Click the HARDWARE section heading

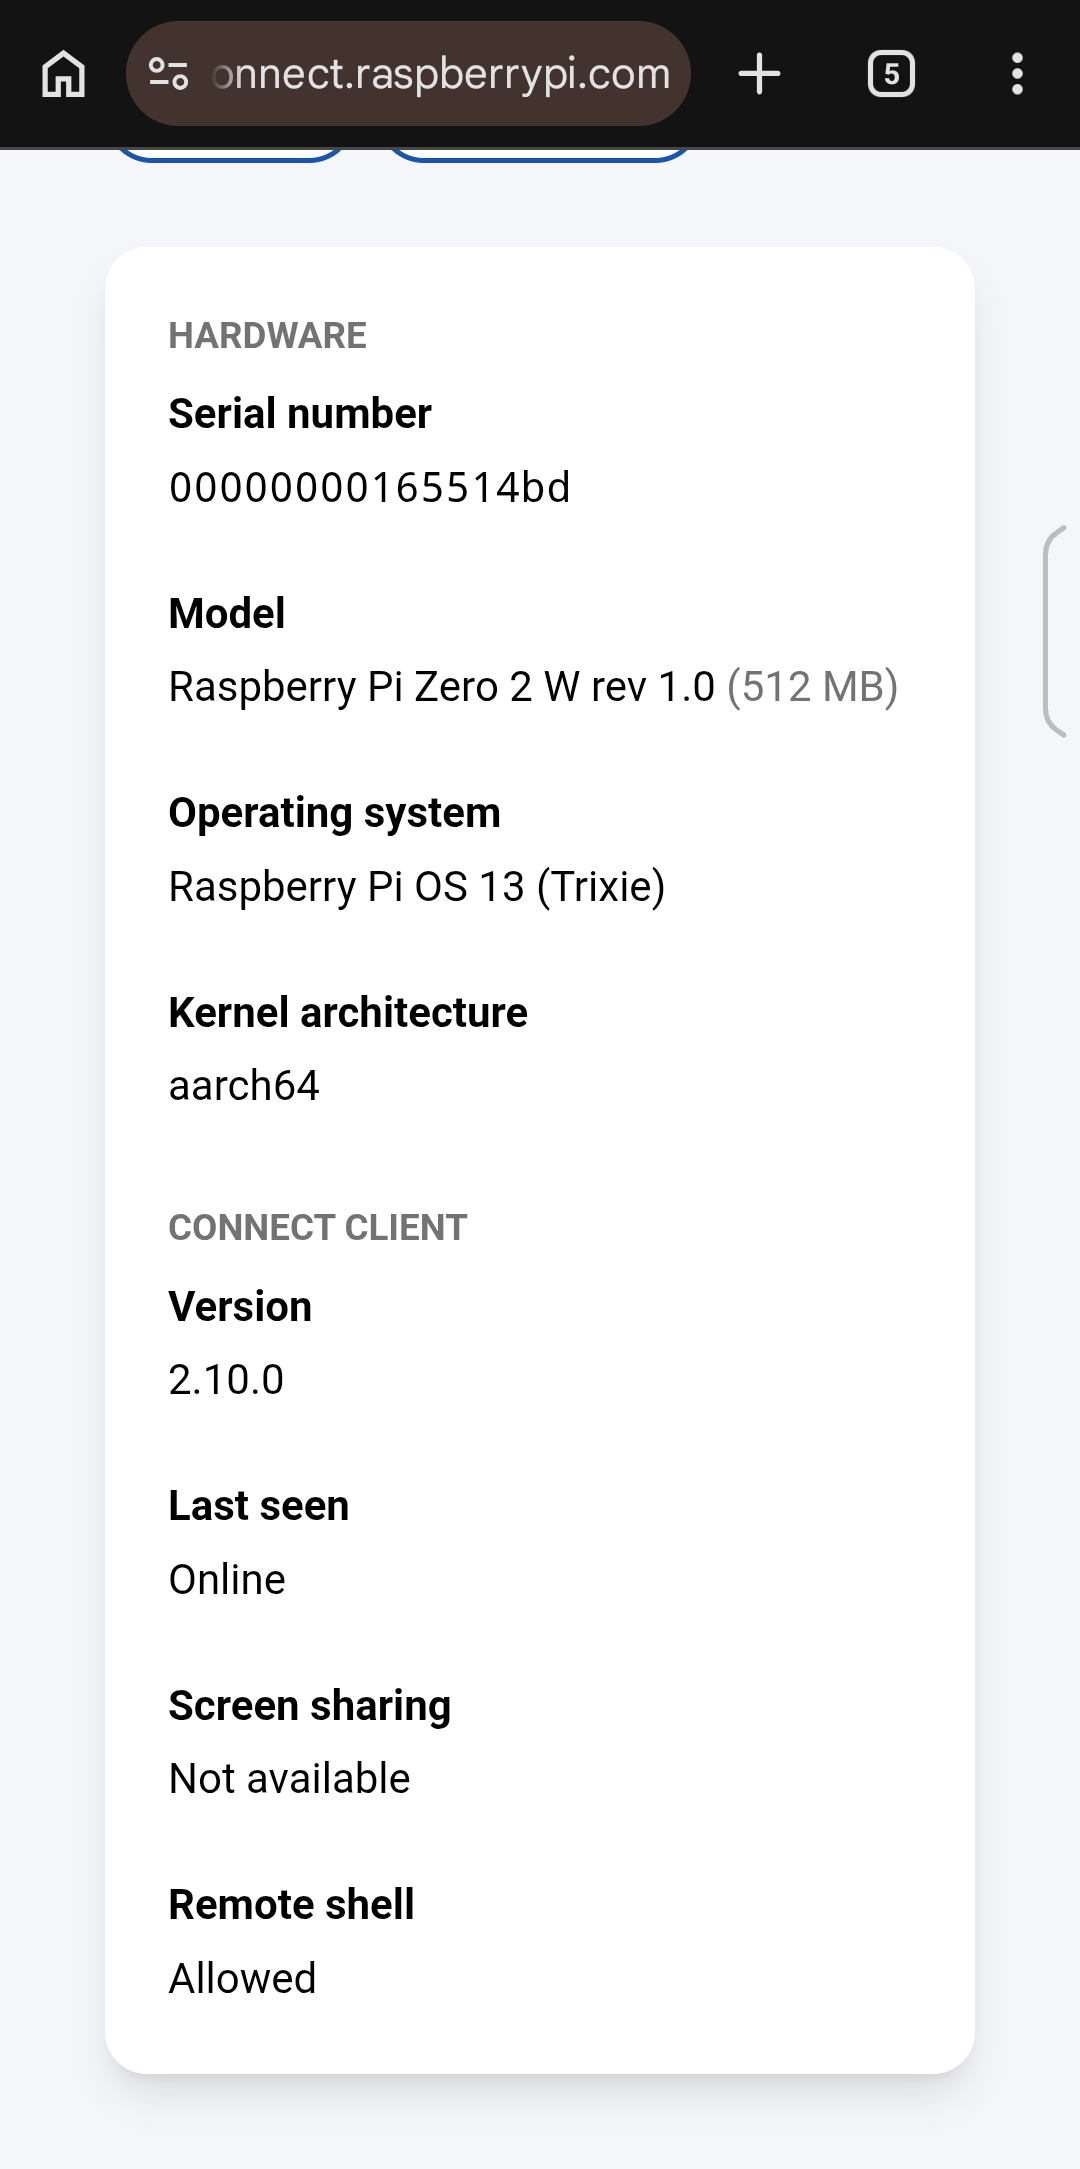267,336
